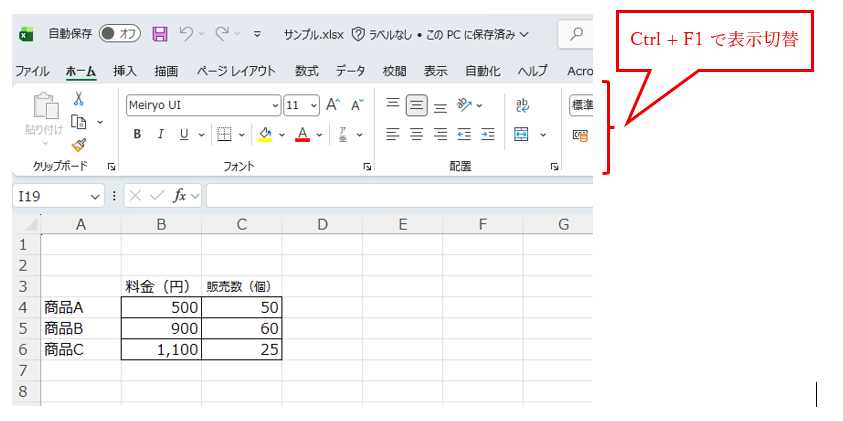
Task: Open the Name Box dropdown arrow
Action: pyautogui.click(x=96, y=196)
